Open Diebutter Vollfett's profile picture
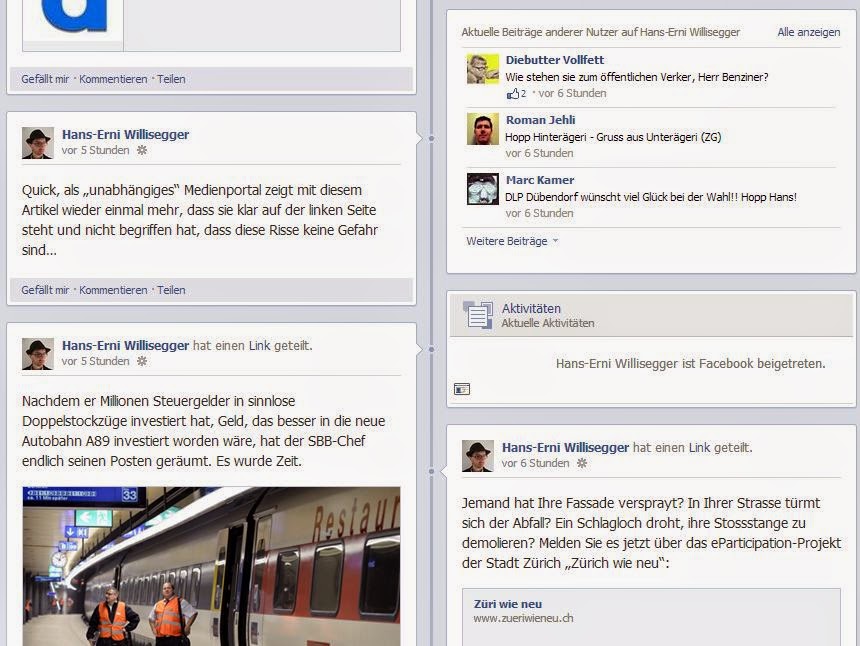This screenshot has width=860, height=646. [483, 69]
